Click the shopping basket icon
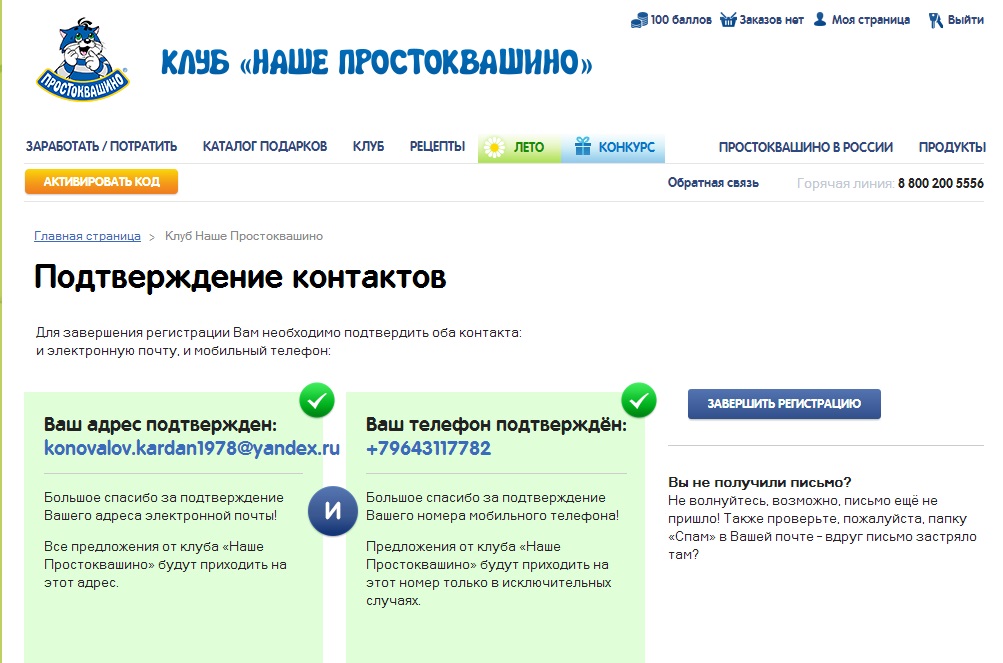Screen dimensions: 1003x663 coord(728,20)
